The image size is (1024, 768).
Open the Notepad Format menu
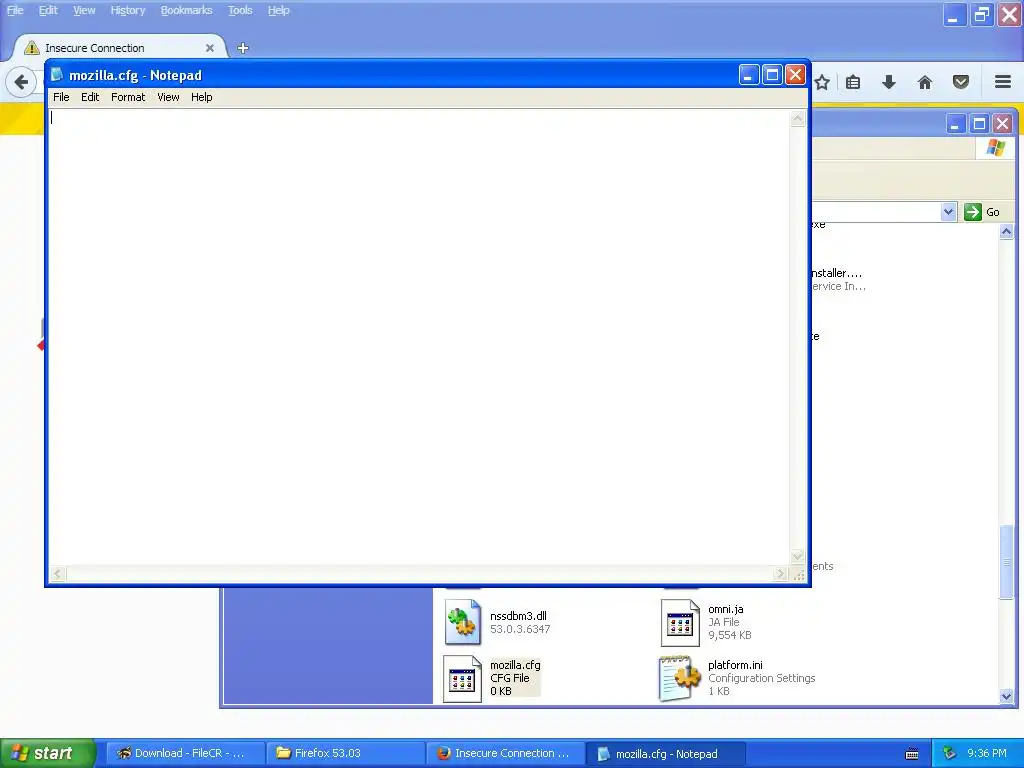[x=128, y=97]
